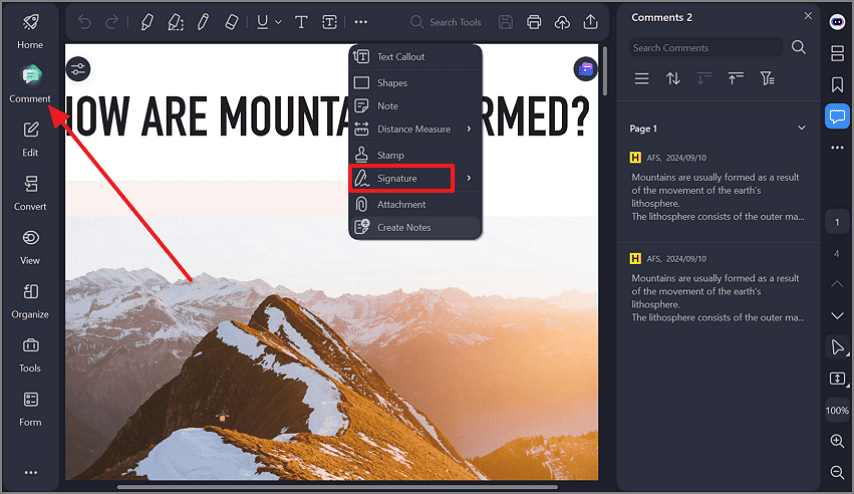The image size is (854, 494).
Task: Open the Tools section in sidebar
Action: (30, 355)
